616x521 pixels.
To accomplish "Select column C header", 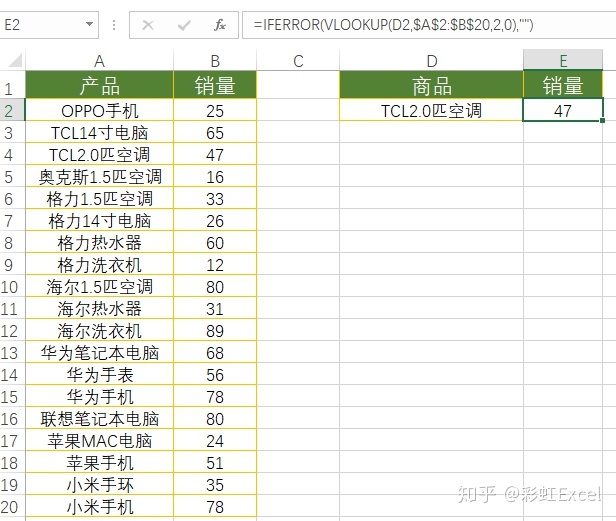I will coord(298,61).
